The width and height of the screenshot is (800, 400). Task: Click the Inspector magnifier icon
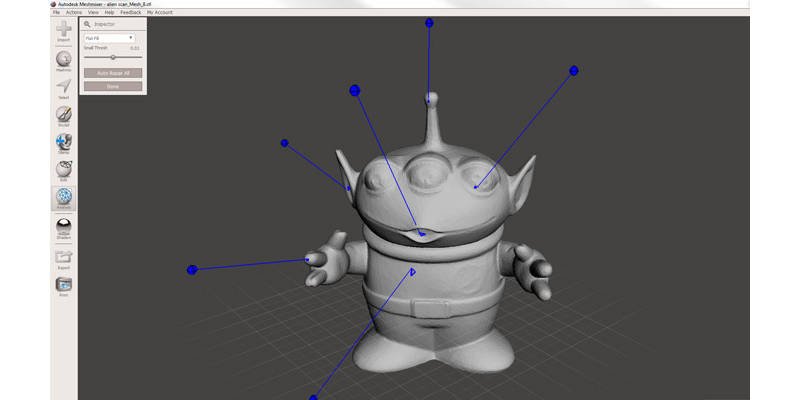[87, 24]
